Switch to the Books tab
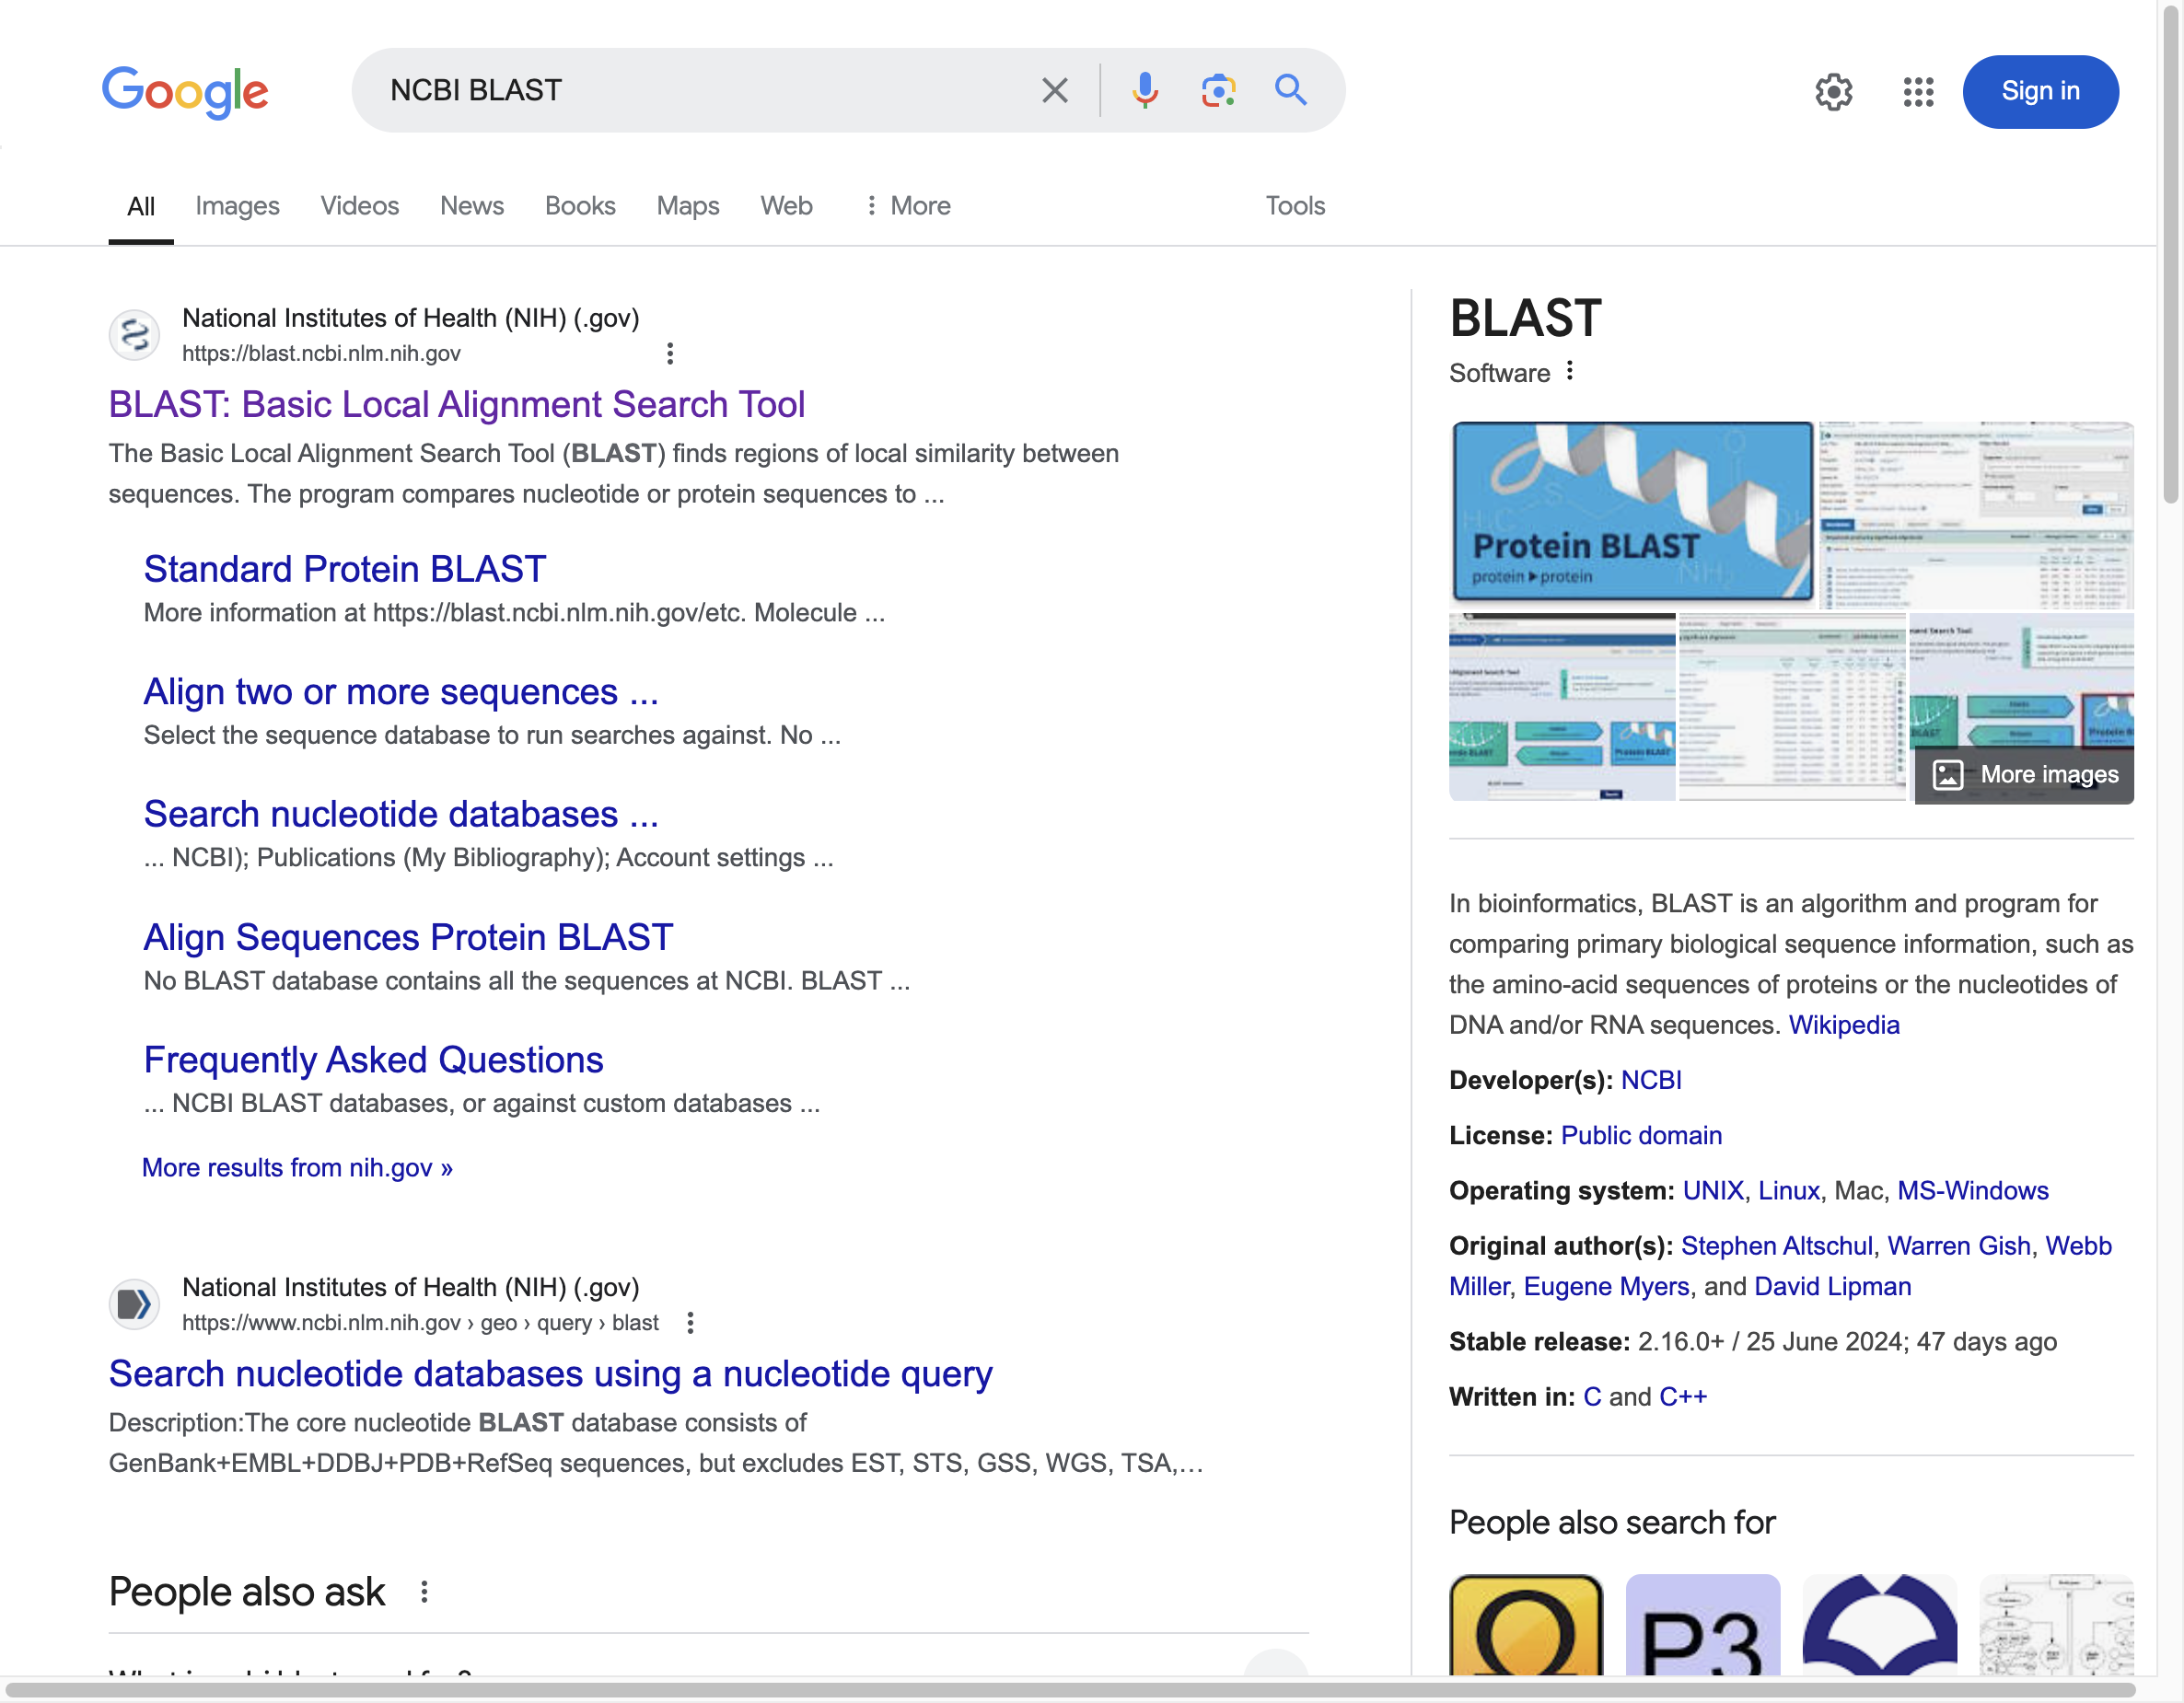The image size is (2184, 1703). pos(580,206)
